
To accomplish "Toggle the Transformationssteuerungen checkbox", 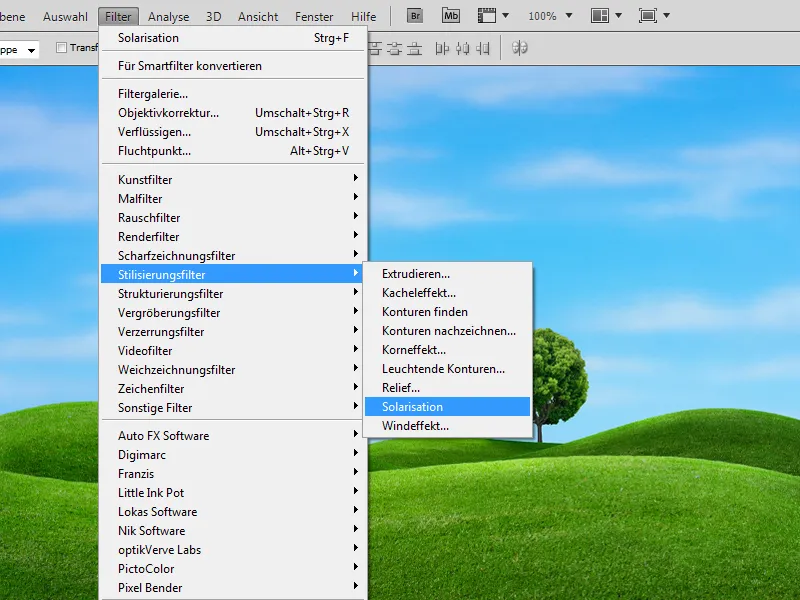I will point(61,48).
